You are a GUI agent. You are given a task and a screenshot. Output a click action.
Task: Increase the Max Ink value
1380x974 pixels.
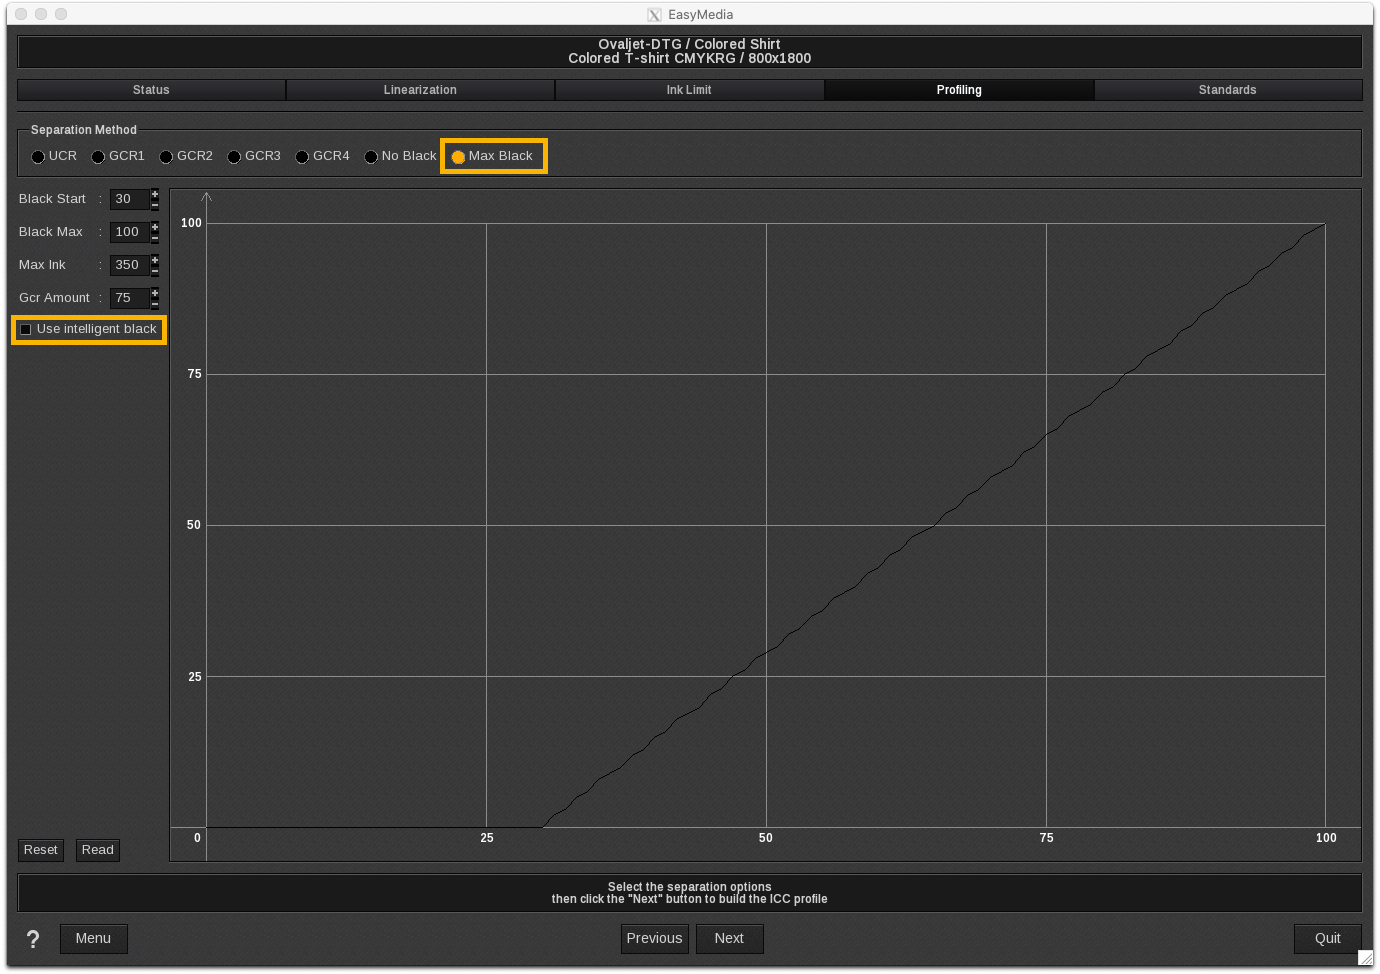[x=155, y=259]
